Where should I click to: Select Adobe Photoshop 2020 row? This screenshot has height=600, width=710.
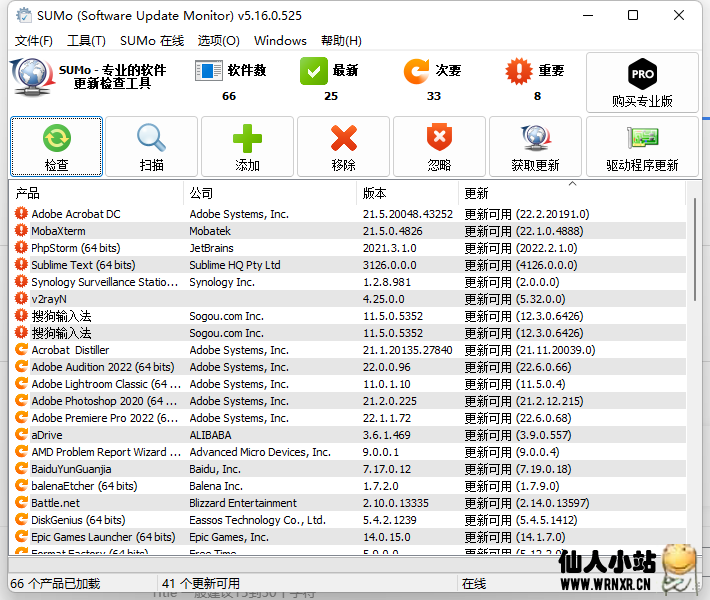click(347, 401)
